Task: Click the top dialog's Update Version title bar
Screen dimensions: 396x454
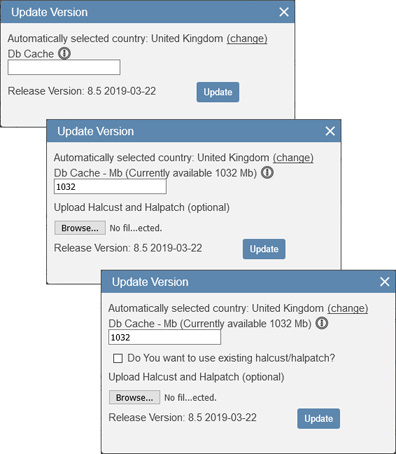Action: [x=147, y=12]
